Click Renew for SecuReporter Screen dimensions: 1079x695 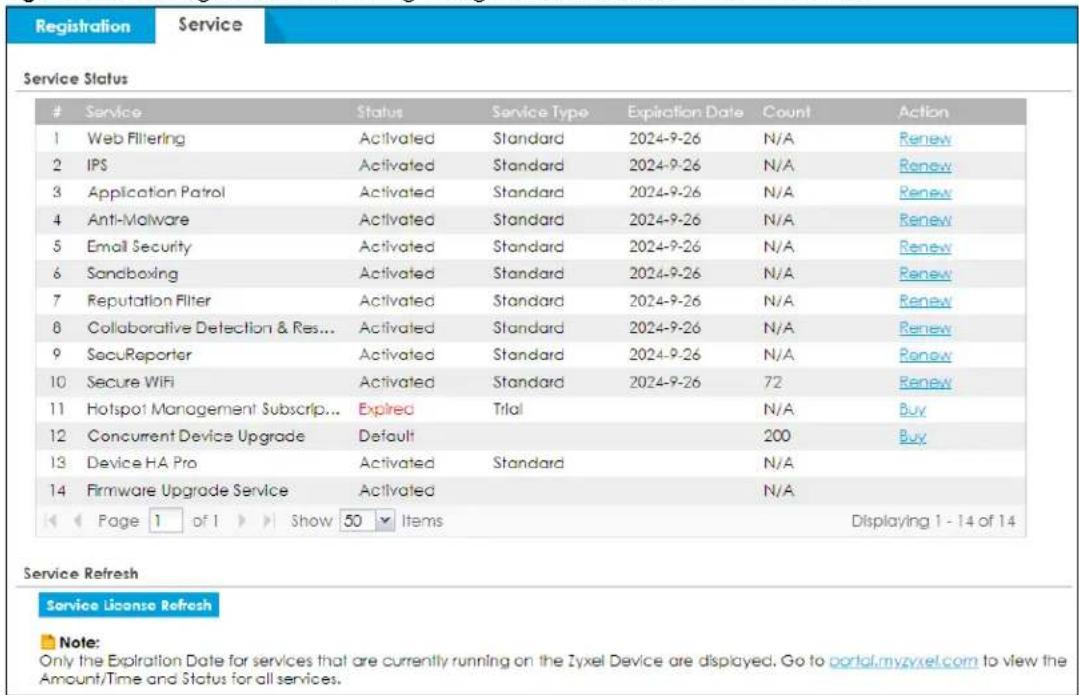click(925, 354)
